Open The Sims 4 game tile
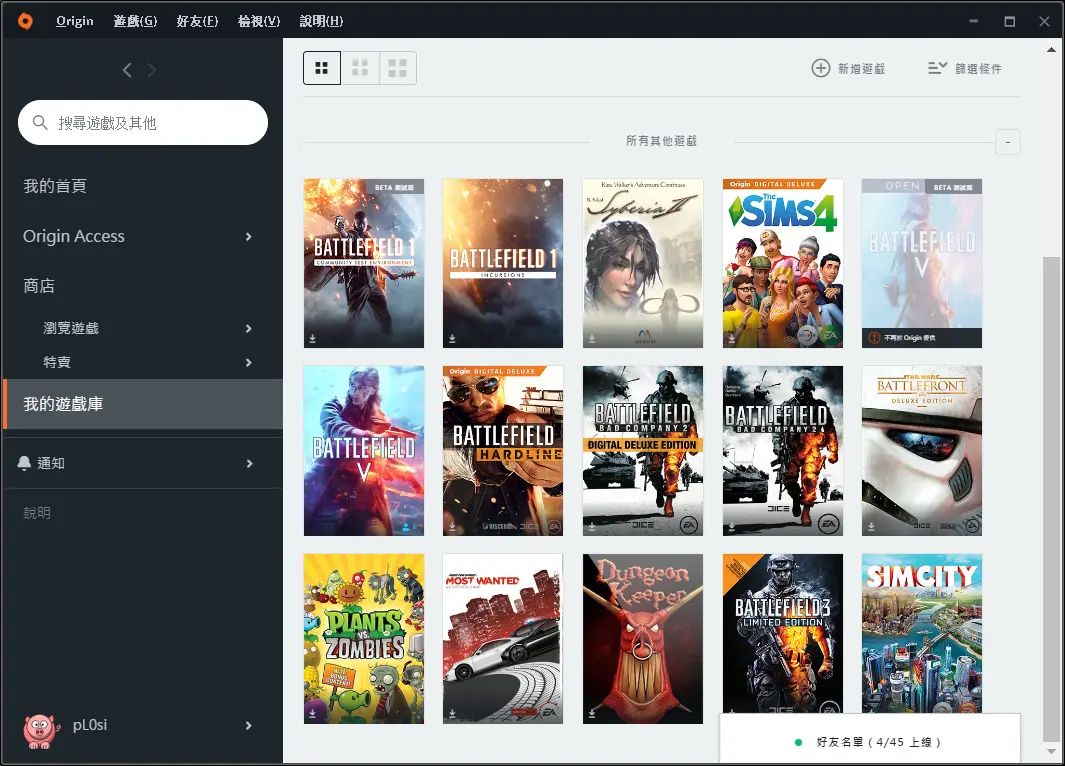Image resolution: width=1065 pixels, height=766 pixels. coord(782,263)
